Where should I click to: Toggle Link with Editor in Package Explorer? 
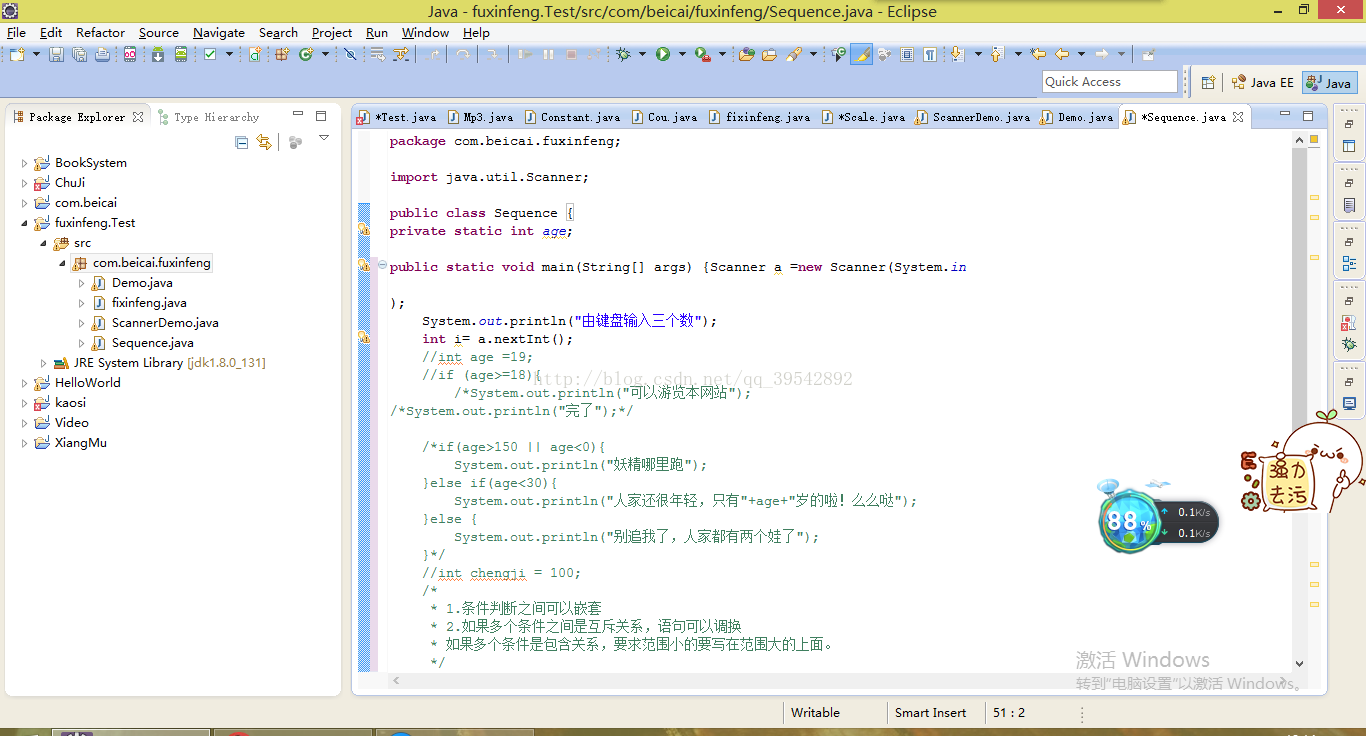click(264, 142)
